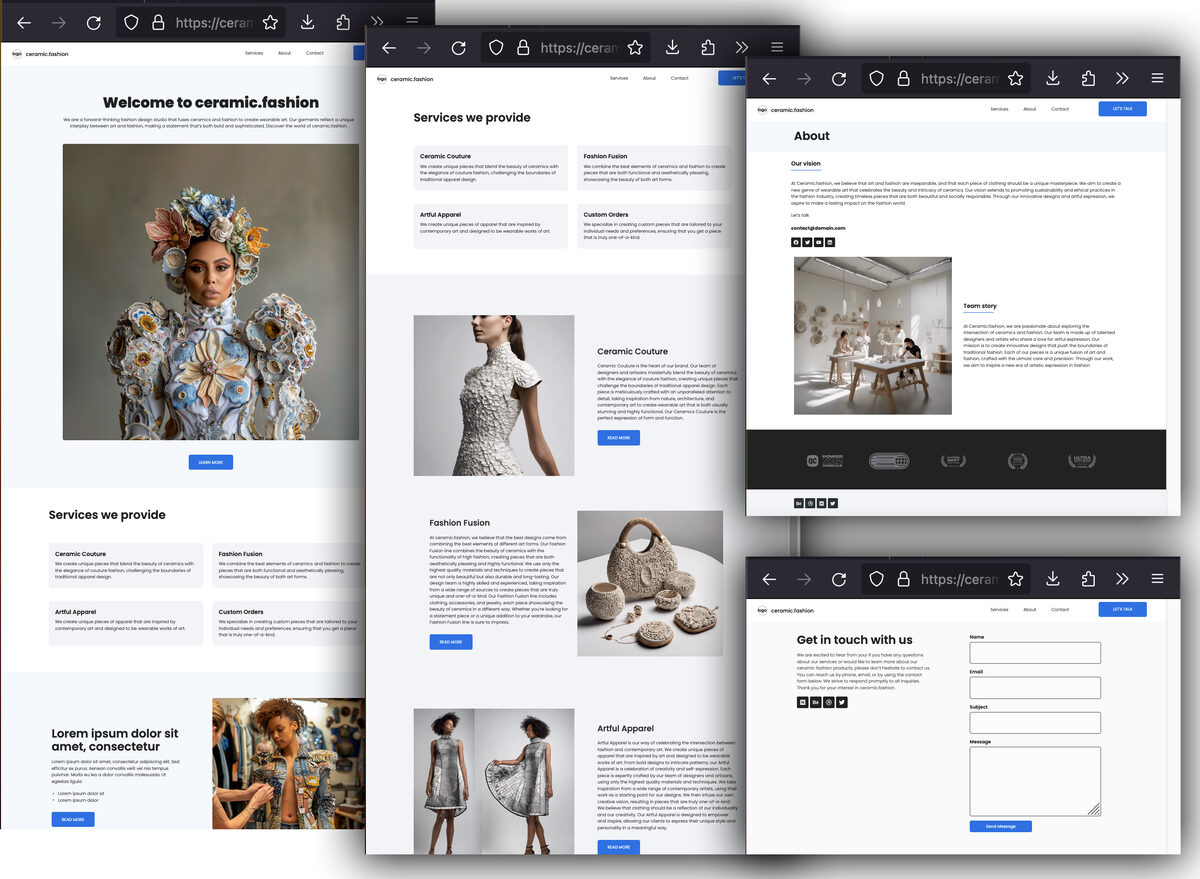Click READ MORE under Artful Apparel description
The image size is (1200, 879).
tap(619, 847)
